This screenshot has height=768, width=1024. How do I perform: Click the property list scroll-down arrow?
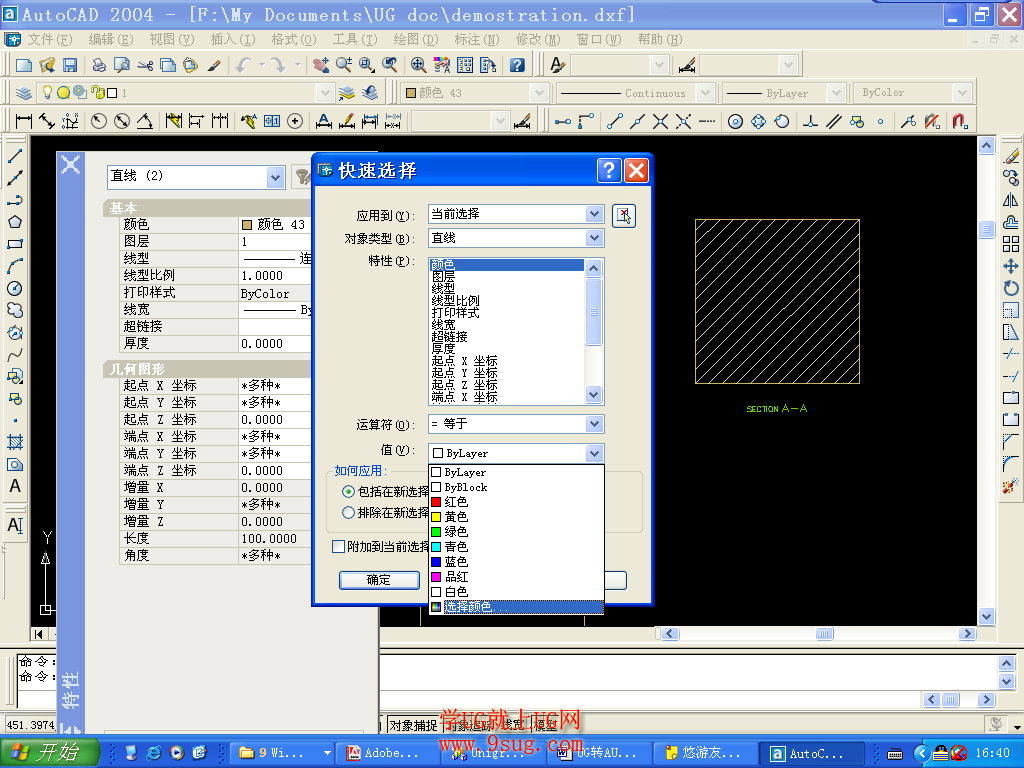[593, 394]
